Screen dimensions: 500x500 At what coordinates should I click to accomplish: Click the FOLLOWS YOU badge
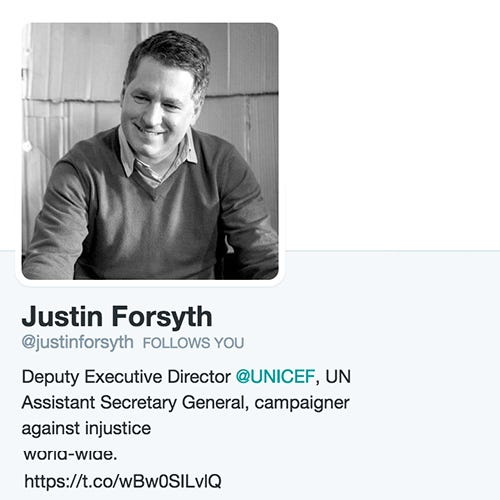coord(194,343)
